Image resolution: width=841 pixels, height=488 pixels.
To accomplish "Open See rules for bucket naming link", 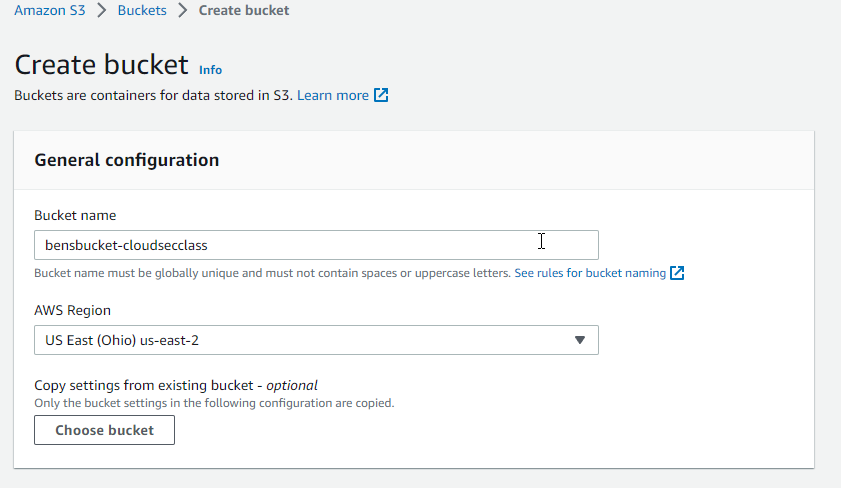I will point(590,273).
